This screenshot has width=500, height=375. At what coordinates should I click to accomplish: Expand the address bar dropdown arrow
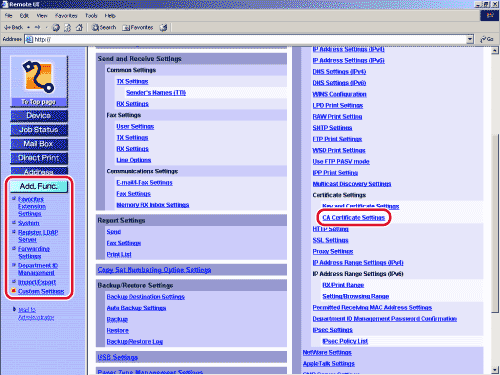pos(470,39)
